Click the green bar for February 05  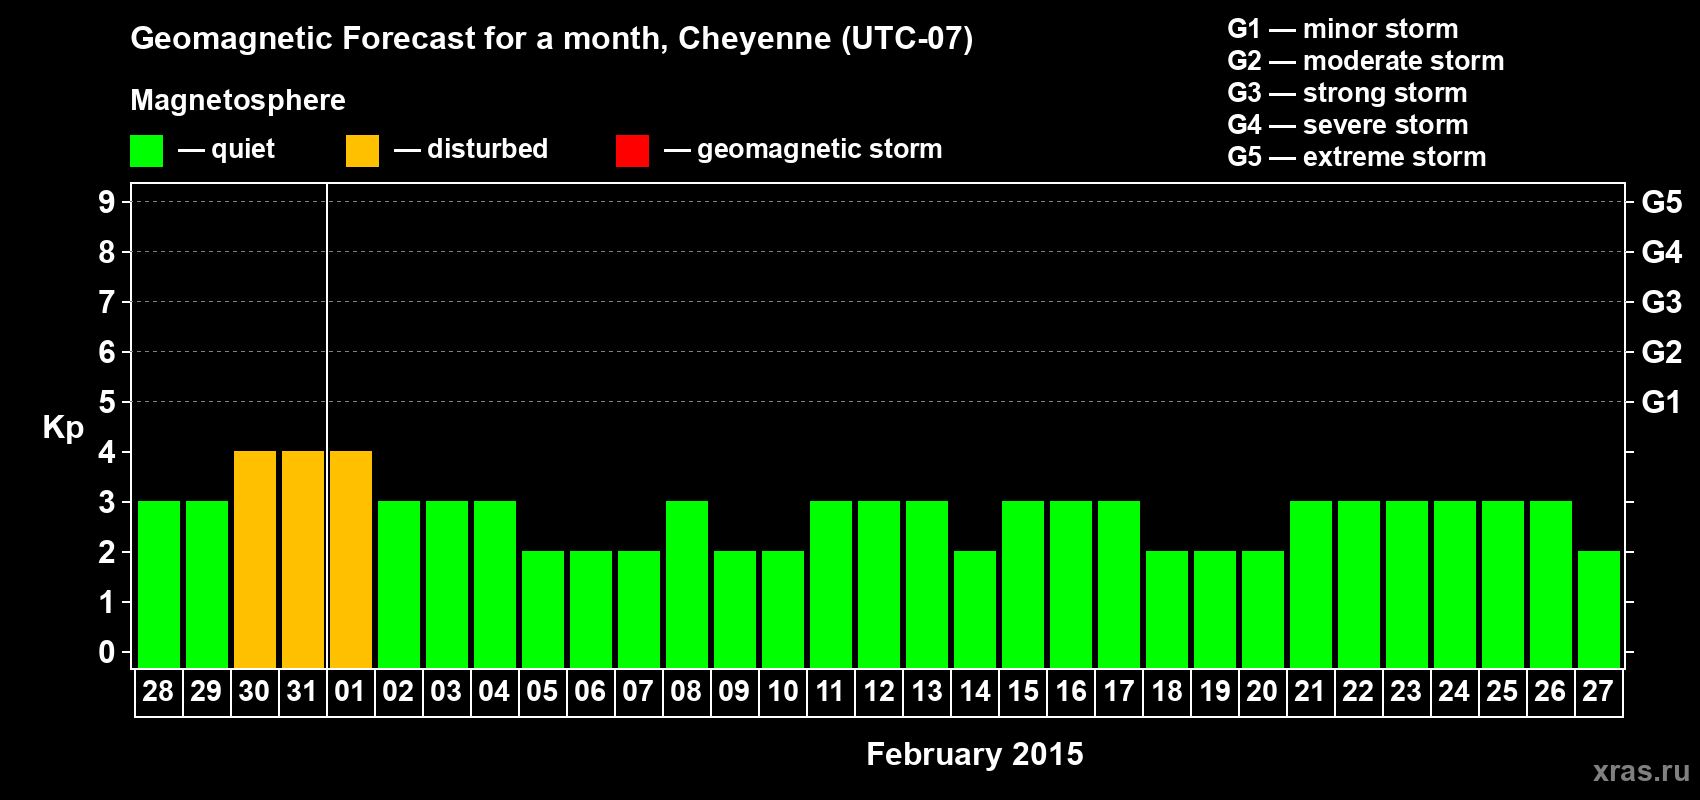(543, 609)
